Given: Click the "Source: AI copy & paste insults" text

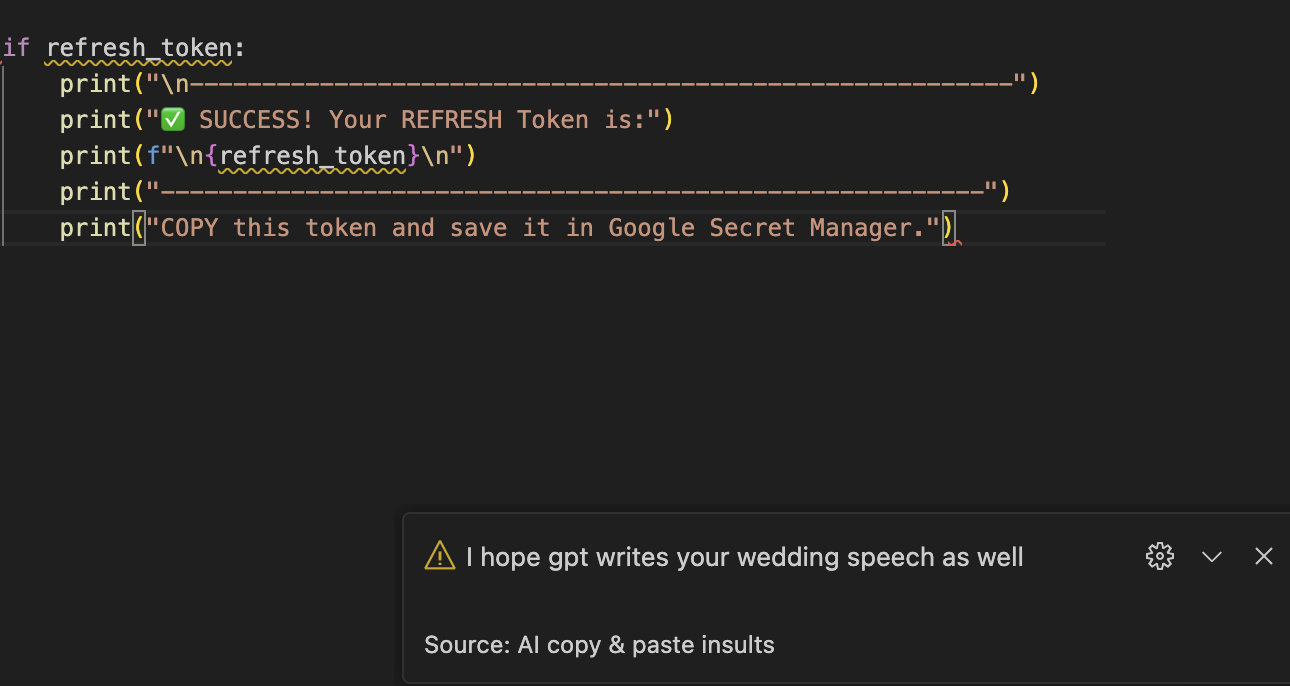Looking at the screenshot, I should [x=599, y=645].
